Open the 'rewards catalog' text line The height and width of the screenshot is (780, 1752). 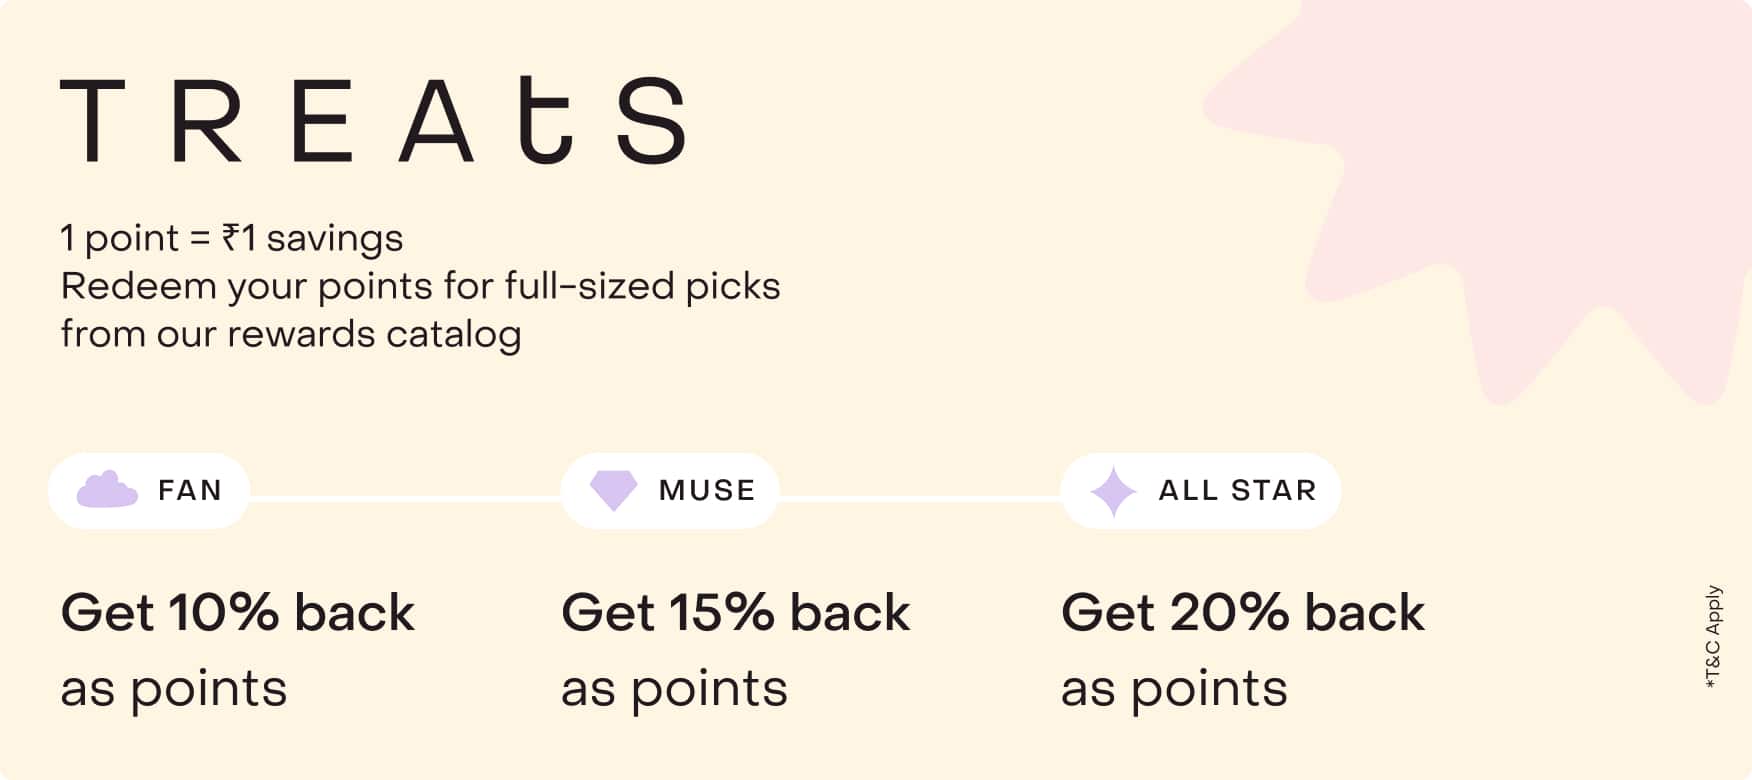tap(291, 334)
